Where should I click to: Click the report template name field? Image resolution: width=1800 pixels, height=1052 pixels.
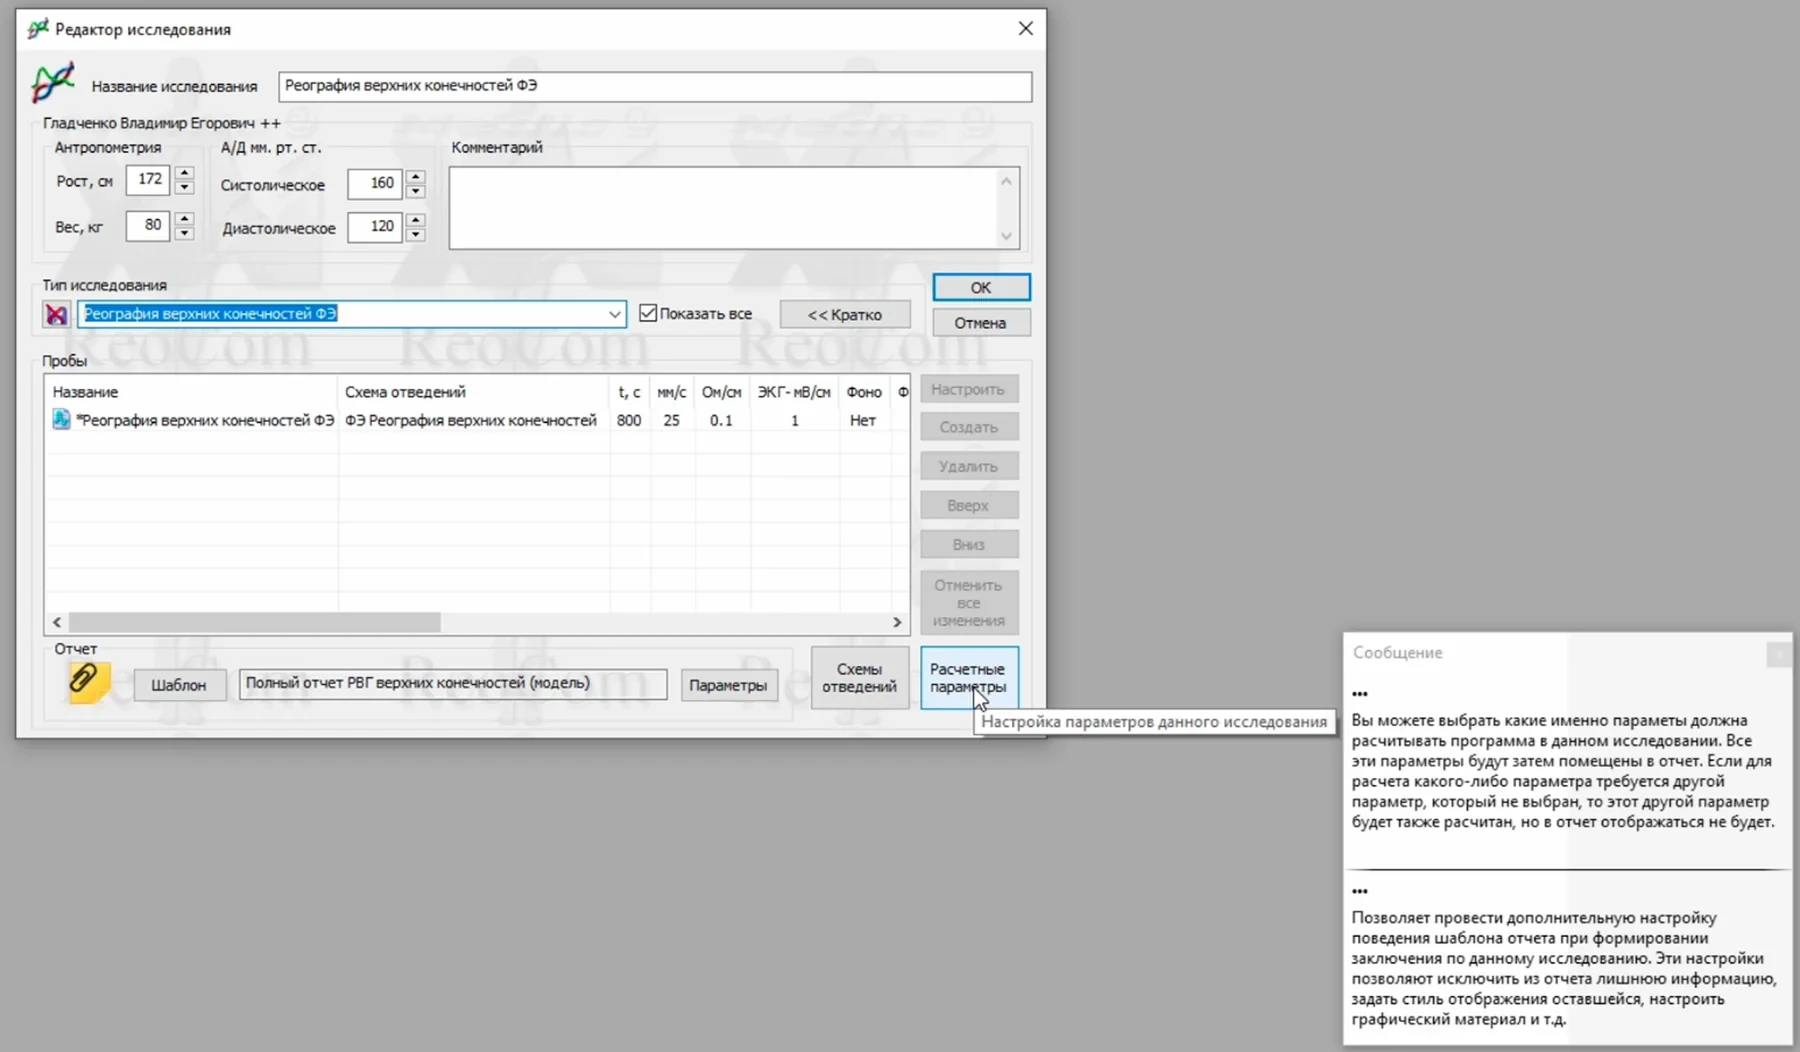453,684
